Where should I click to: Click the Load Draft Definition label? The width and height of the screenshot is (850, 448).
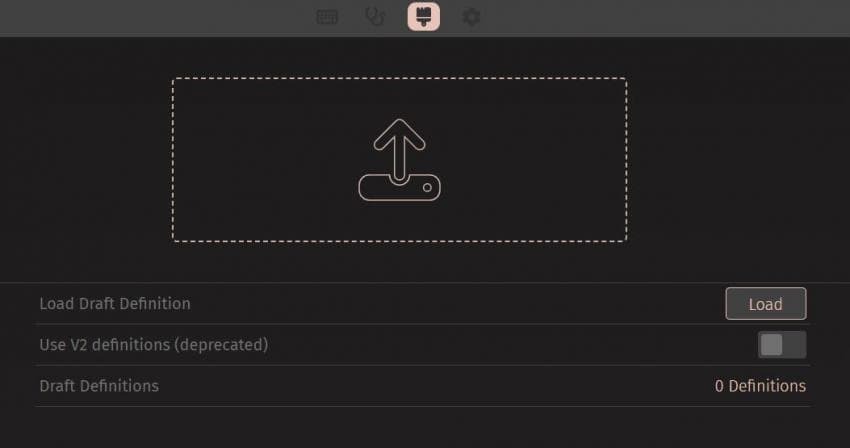tap(115, 304)
